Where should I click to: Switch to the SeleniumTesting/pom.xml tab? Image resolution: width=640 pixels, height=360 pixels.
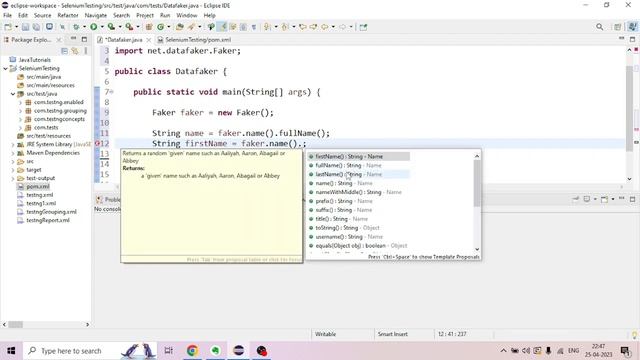[194, 40]
